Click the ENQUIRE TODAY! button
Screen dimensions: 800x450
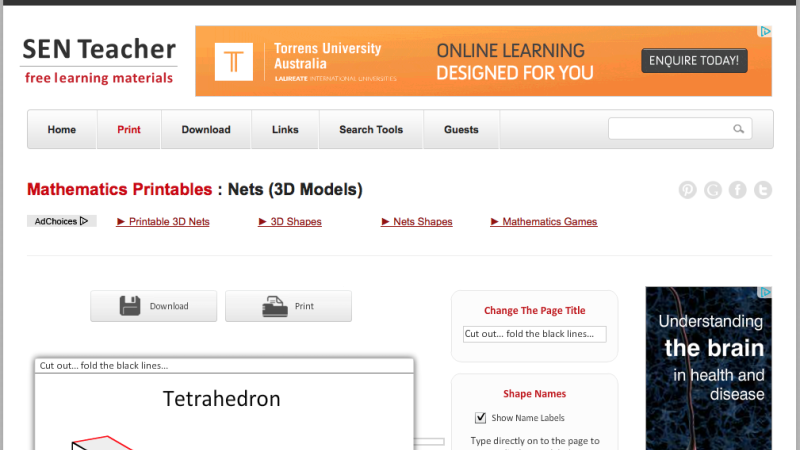point(694,61)
